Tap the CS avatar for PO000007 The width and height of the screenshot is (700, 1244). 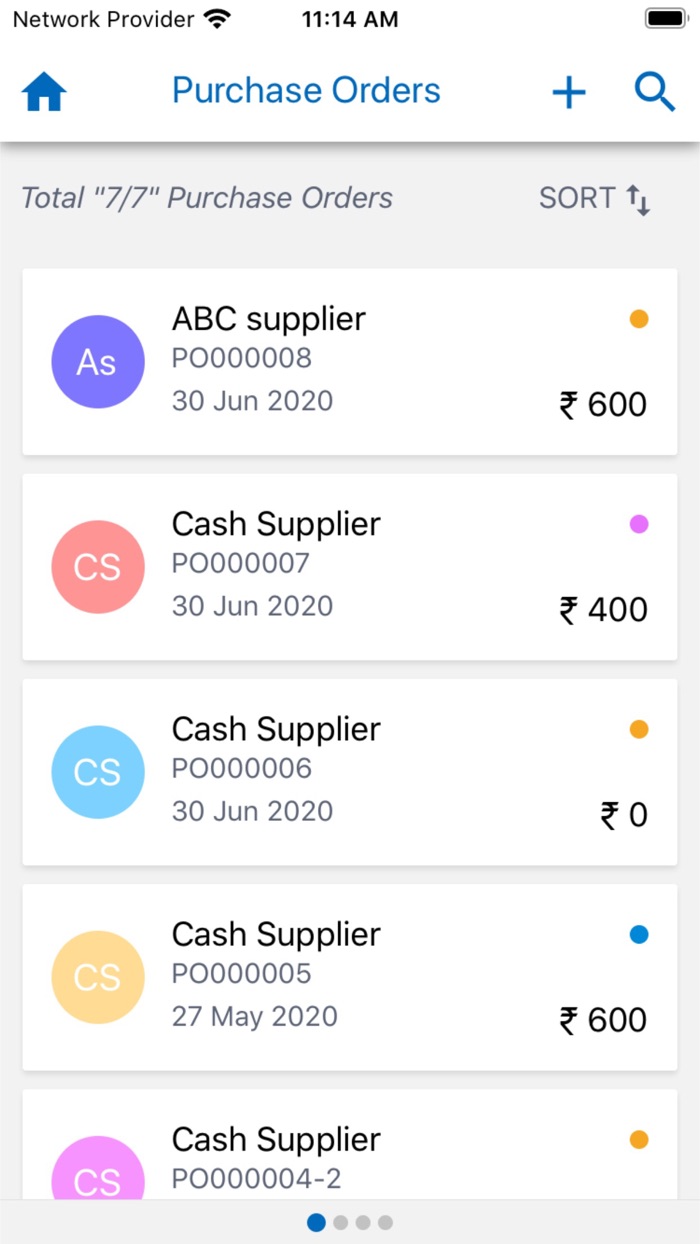pos(98,567)
